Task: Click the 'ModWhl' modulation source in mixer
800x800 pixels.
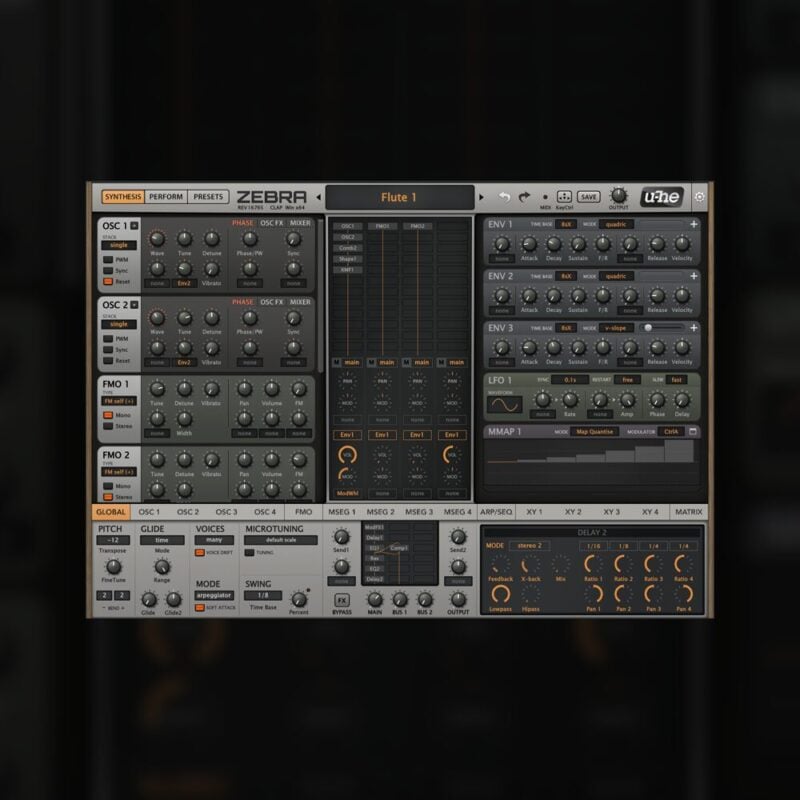Action: click(347, 493)
